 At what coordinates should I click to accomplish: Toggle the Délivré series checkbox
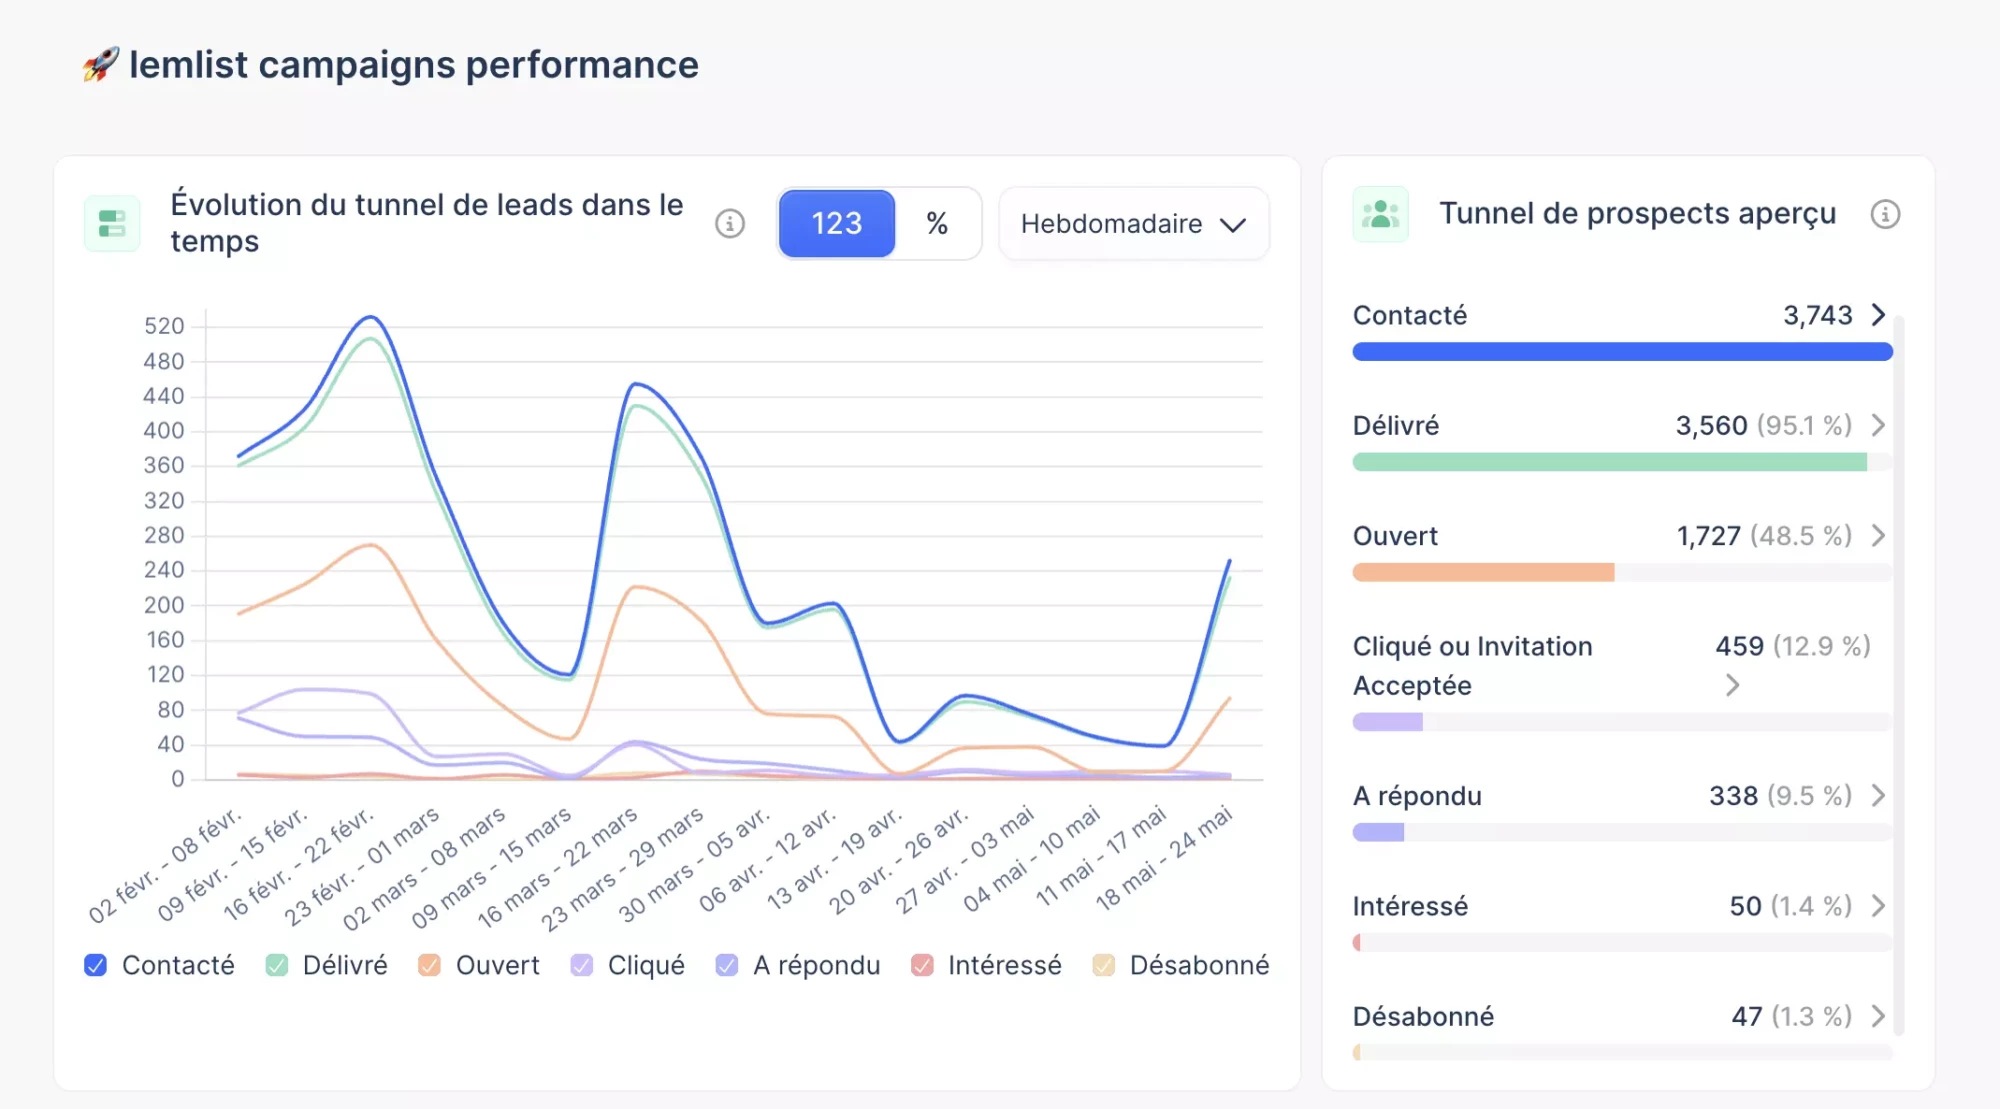[277, 965]
